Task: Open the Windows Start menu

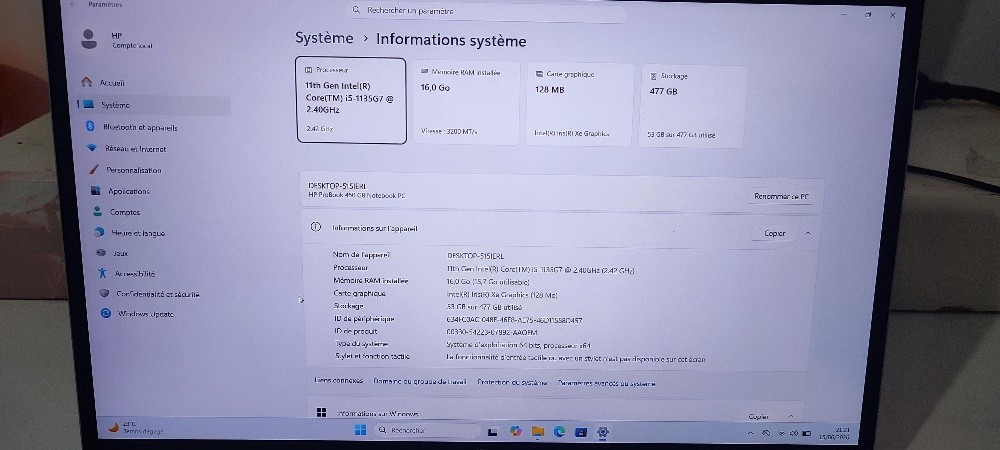Action: click(x=360, y=430)
